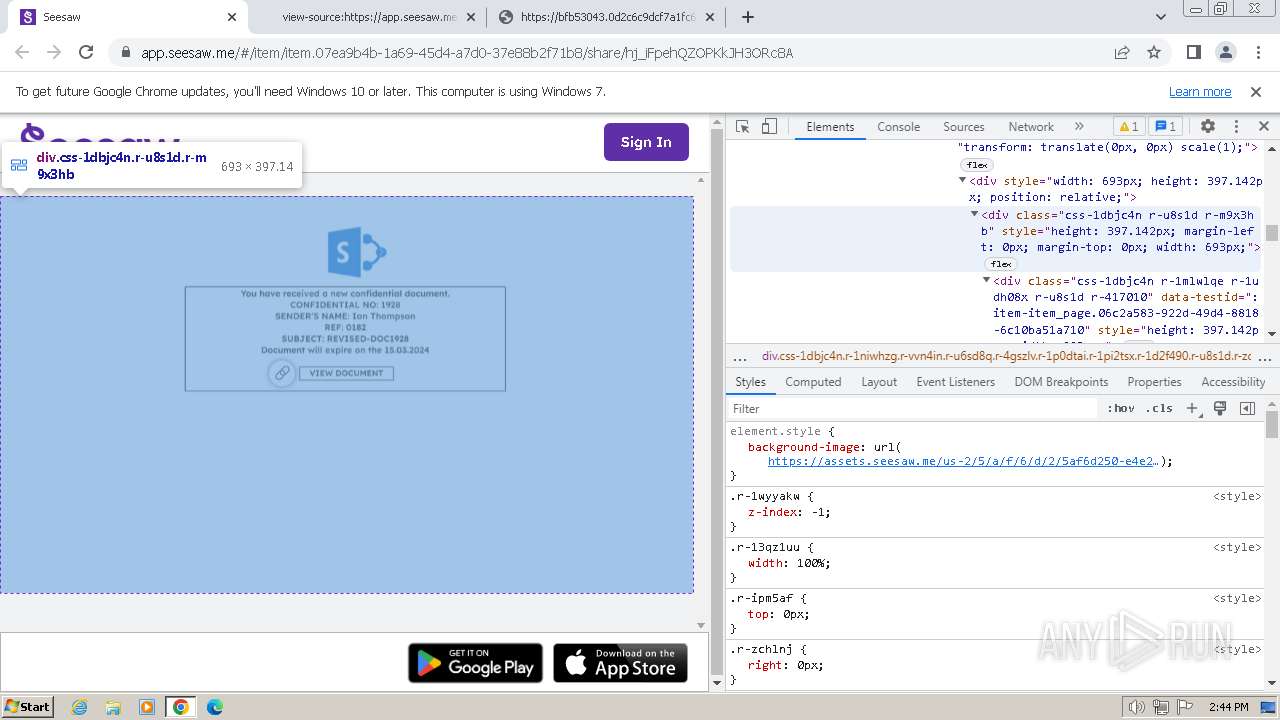Click the VIEW DOCUMENT button in the page
Screen dimensions: 1280x720
[x=346, y=373]
